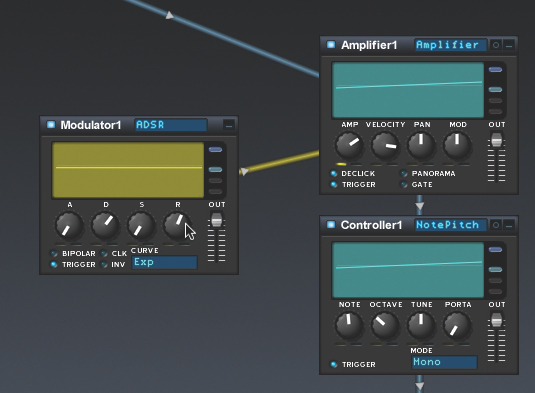Open the MODE dropdown showing Mono
This screenshot has width=535, height=393.
(x=444, y=362)
